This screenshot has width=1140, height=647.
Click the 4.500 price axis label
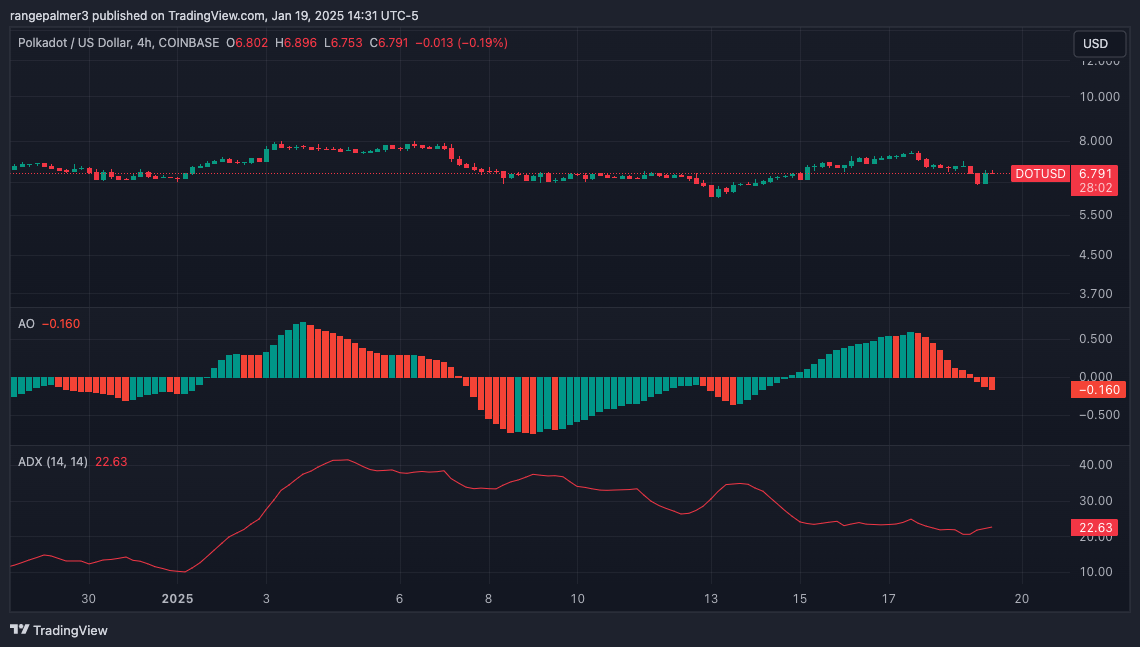point(1095,255)
